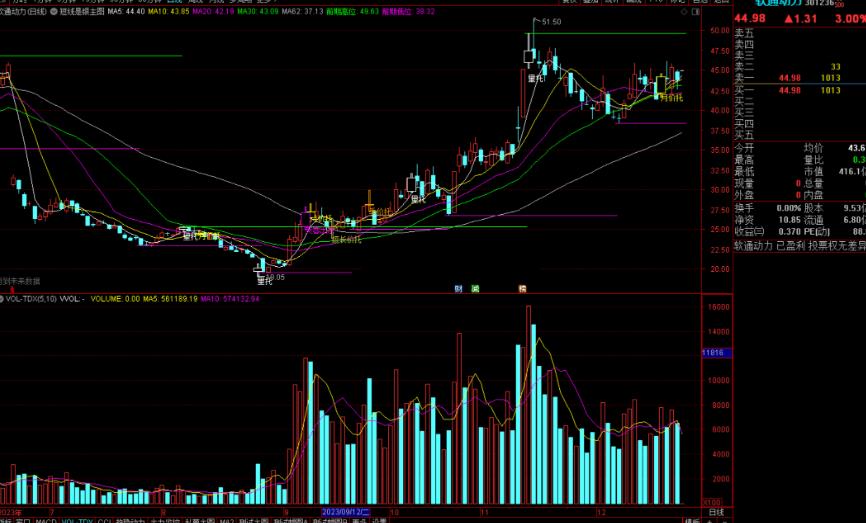Click the 51.50 high price label
This screenshot has height=523, width=866.
pyautogui.click(x=551, y=22)
